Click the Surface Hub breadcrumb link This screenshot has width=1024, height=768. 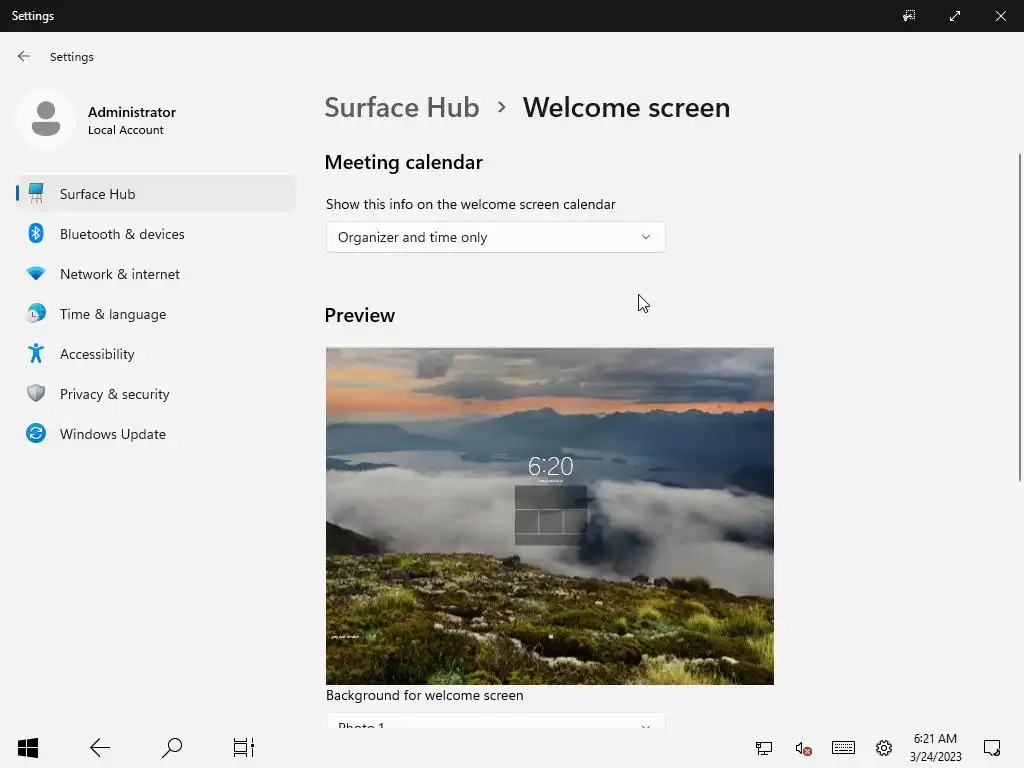click(402, 107)
